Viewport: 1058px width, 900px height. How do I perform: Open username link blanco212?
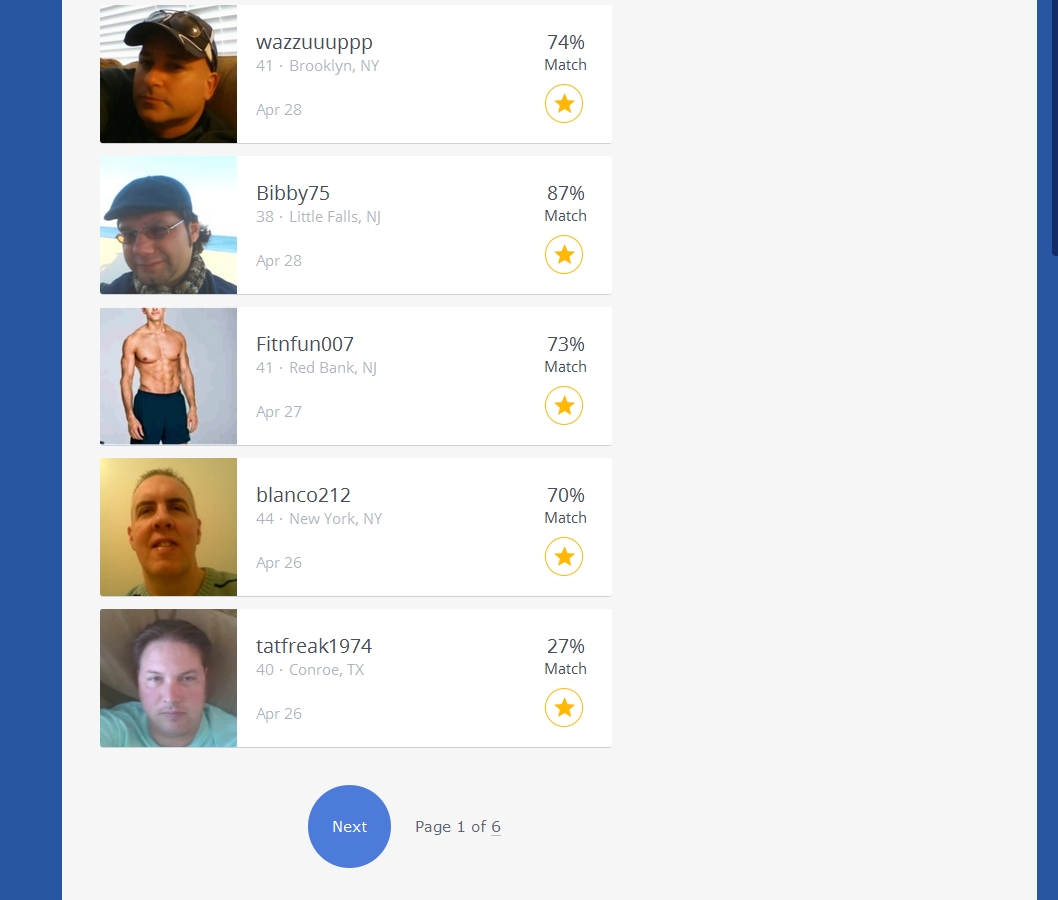pyautogui.click(x=304, y=495)
